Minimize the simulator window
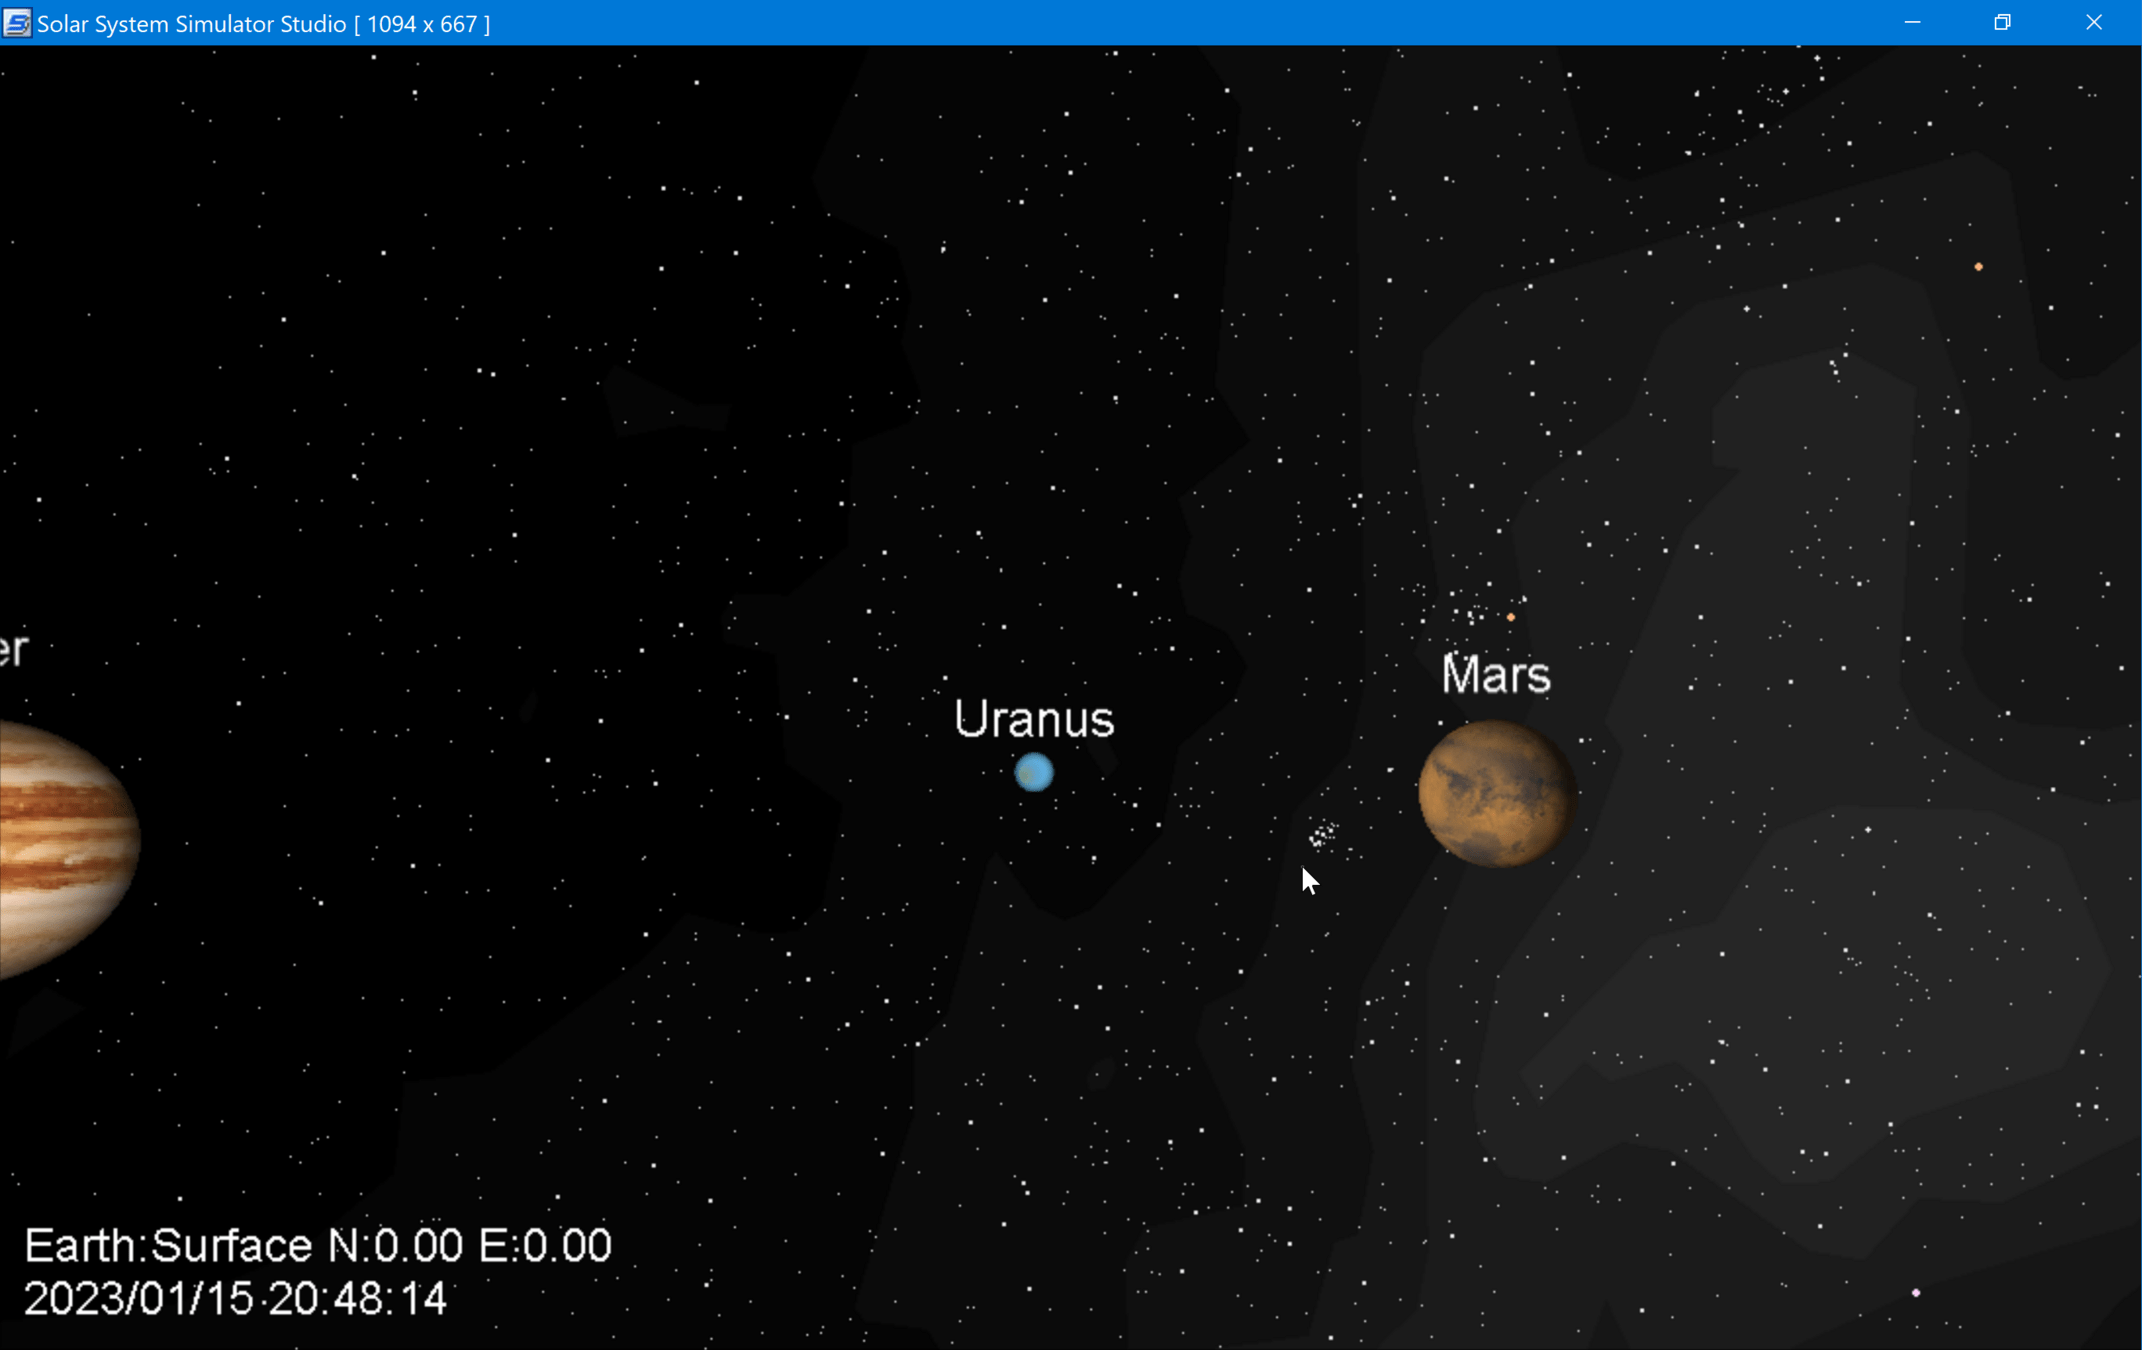The width and height of the screenshot is (2142, 1350). (1912, 23)
